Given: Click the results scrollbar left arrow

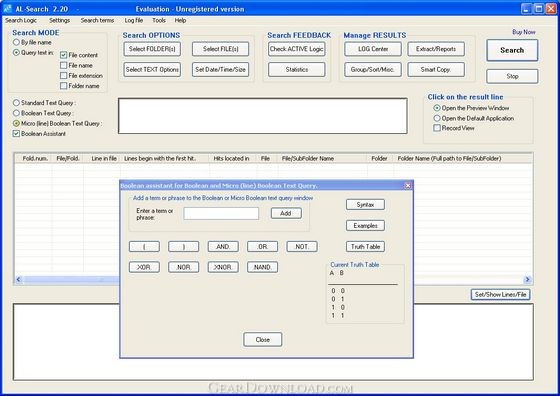Looking at the screenshot, I should tap(19, 280).
